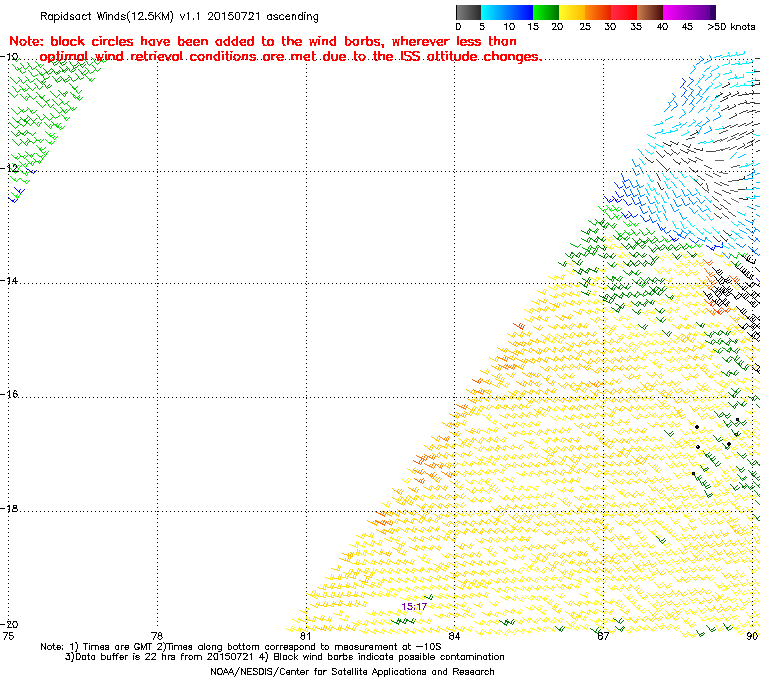The image size is (760, 688).
Task: Click the longitude axis label "87"
Action: pos(602,636)
